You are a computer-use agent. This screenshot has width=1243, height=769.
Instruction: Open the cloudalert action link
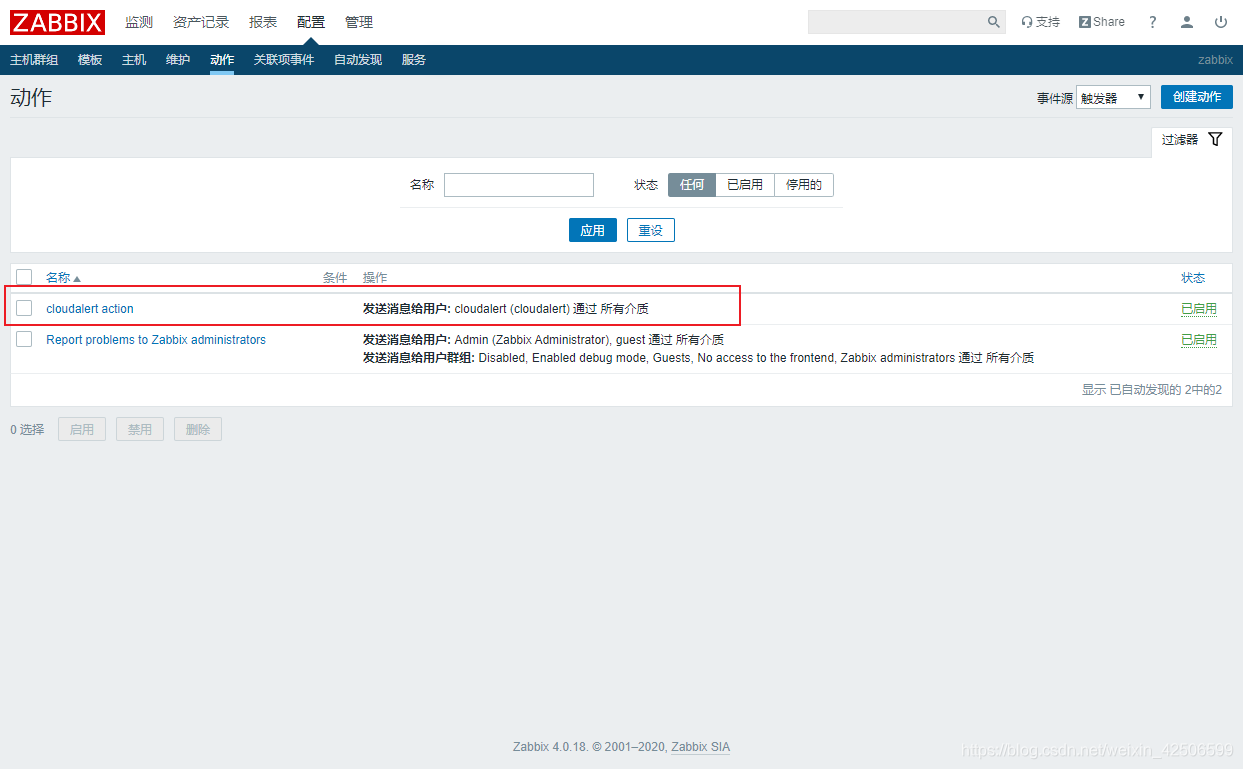[90, 309]
